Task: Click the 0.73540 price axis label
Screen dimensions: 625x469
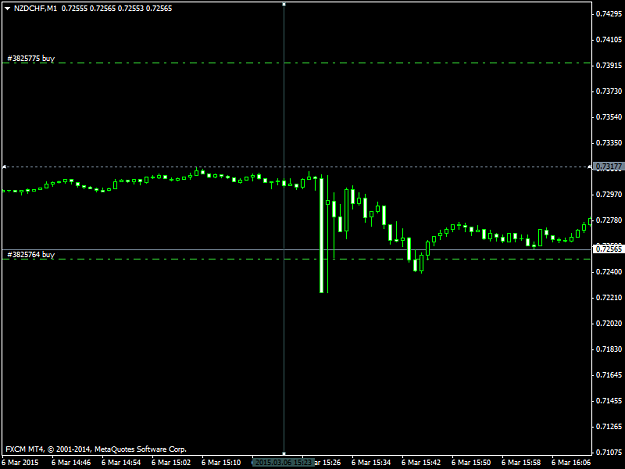Action: pos(609,117)
